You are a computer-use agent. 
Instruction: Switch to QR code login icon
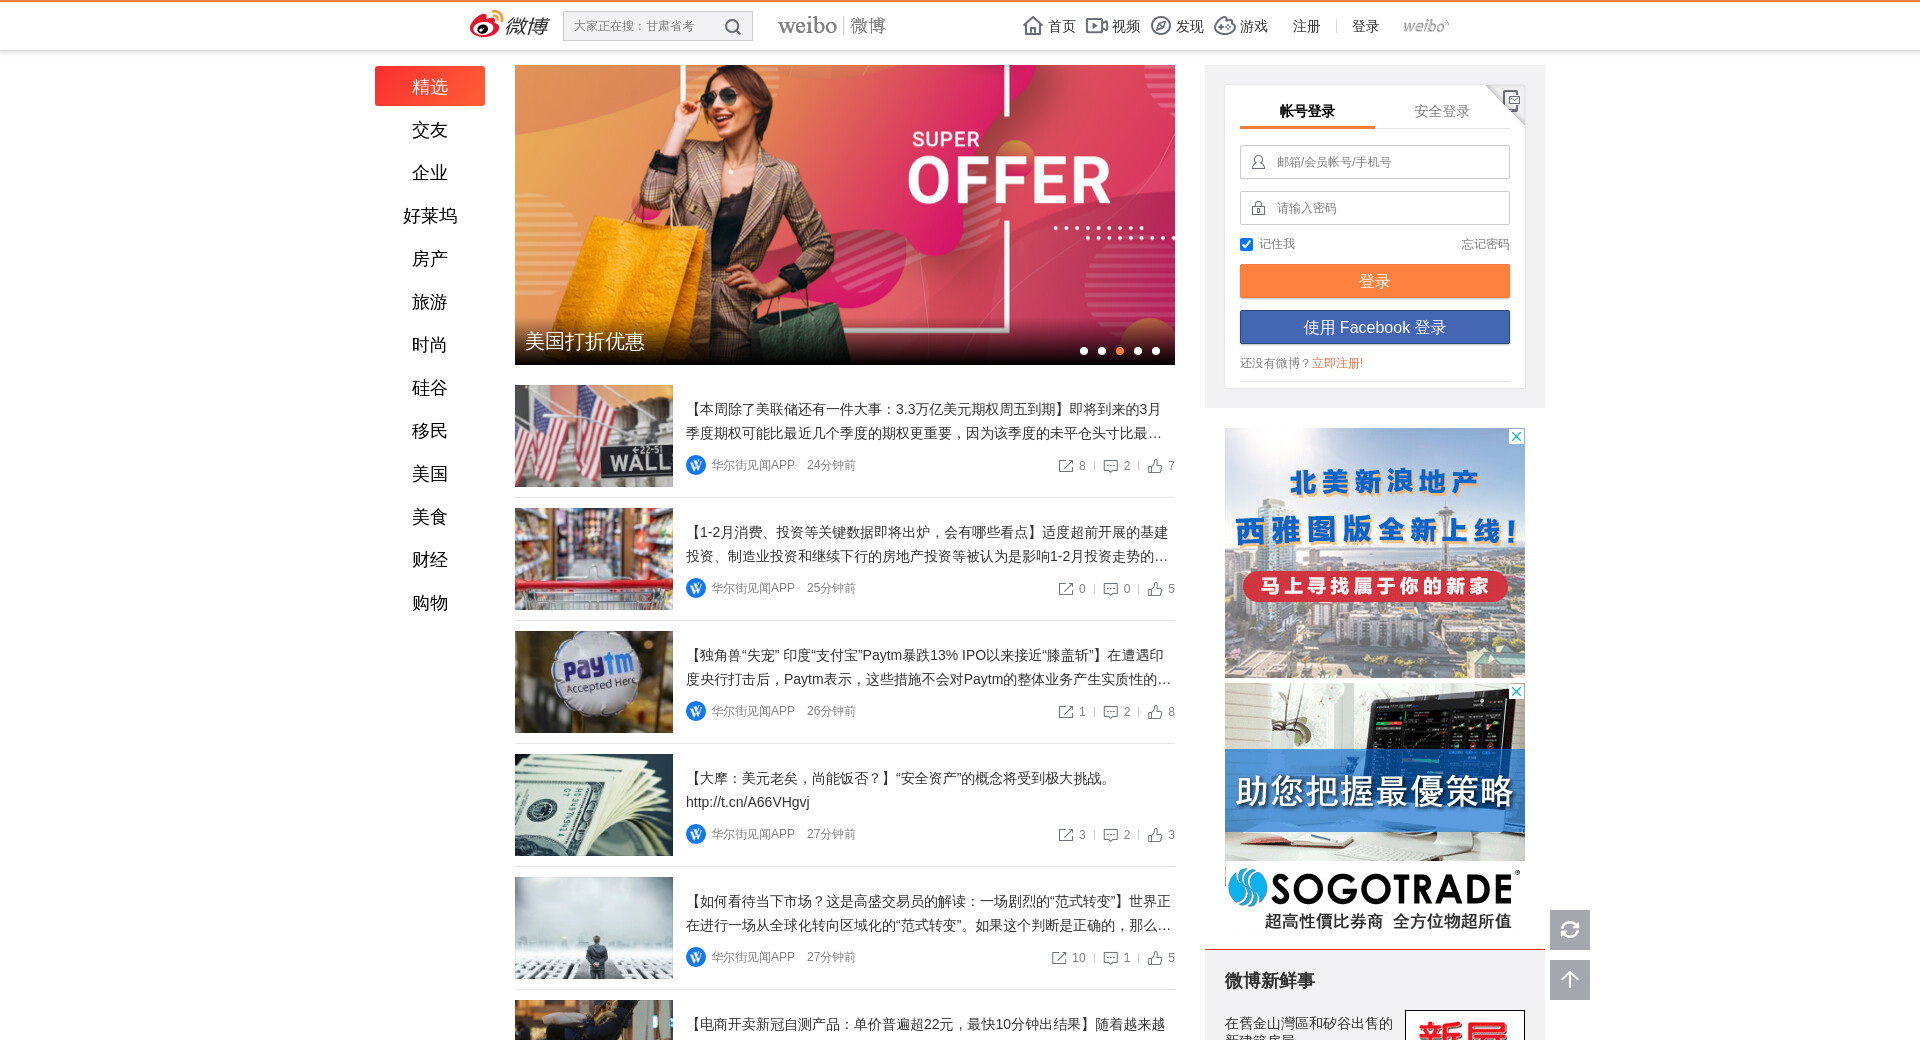coord(1511,99)
